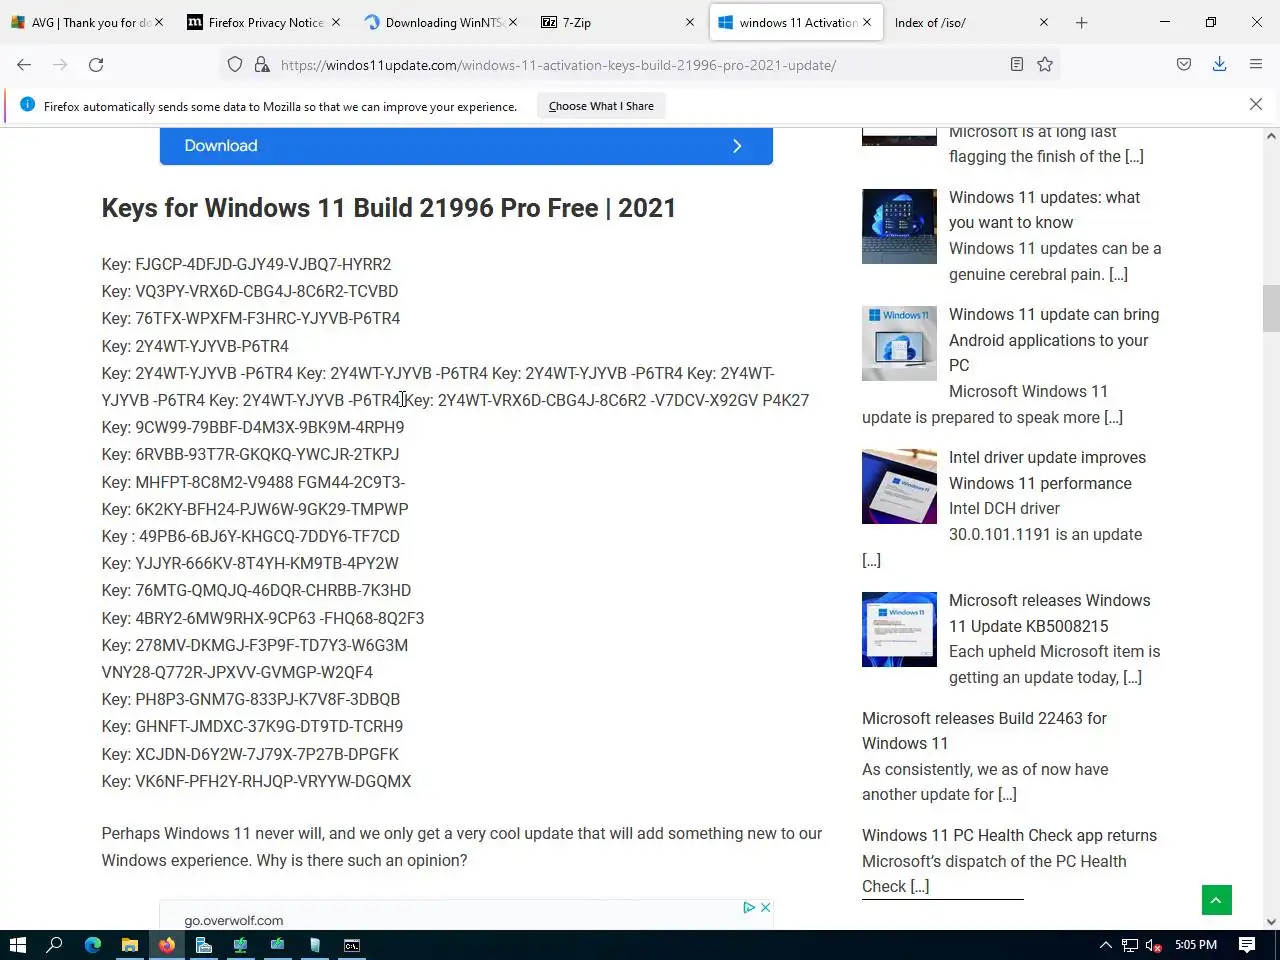Show site security padlock info

point(262,65)
